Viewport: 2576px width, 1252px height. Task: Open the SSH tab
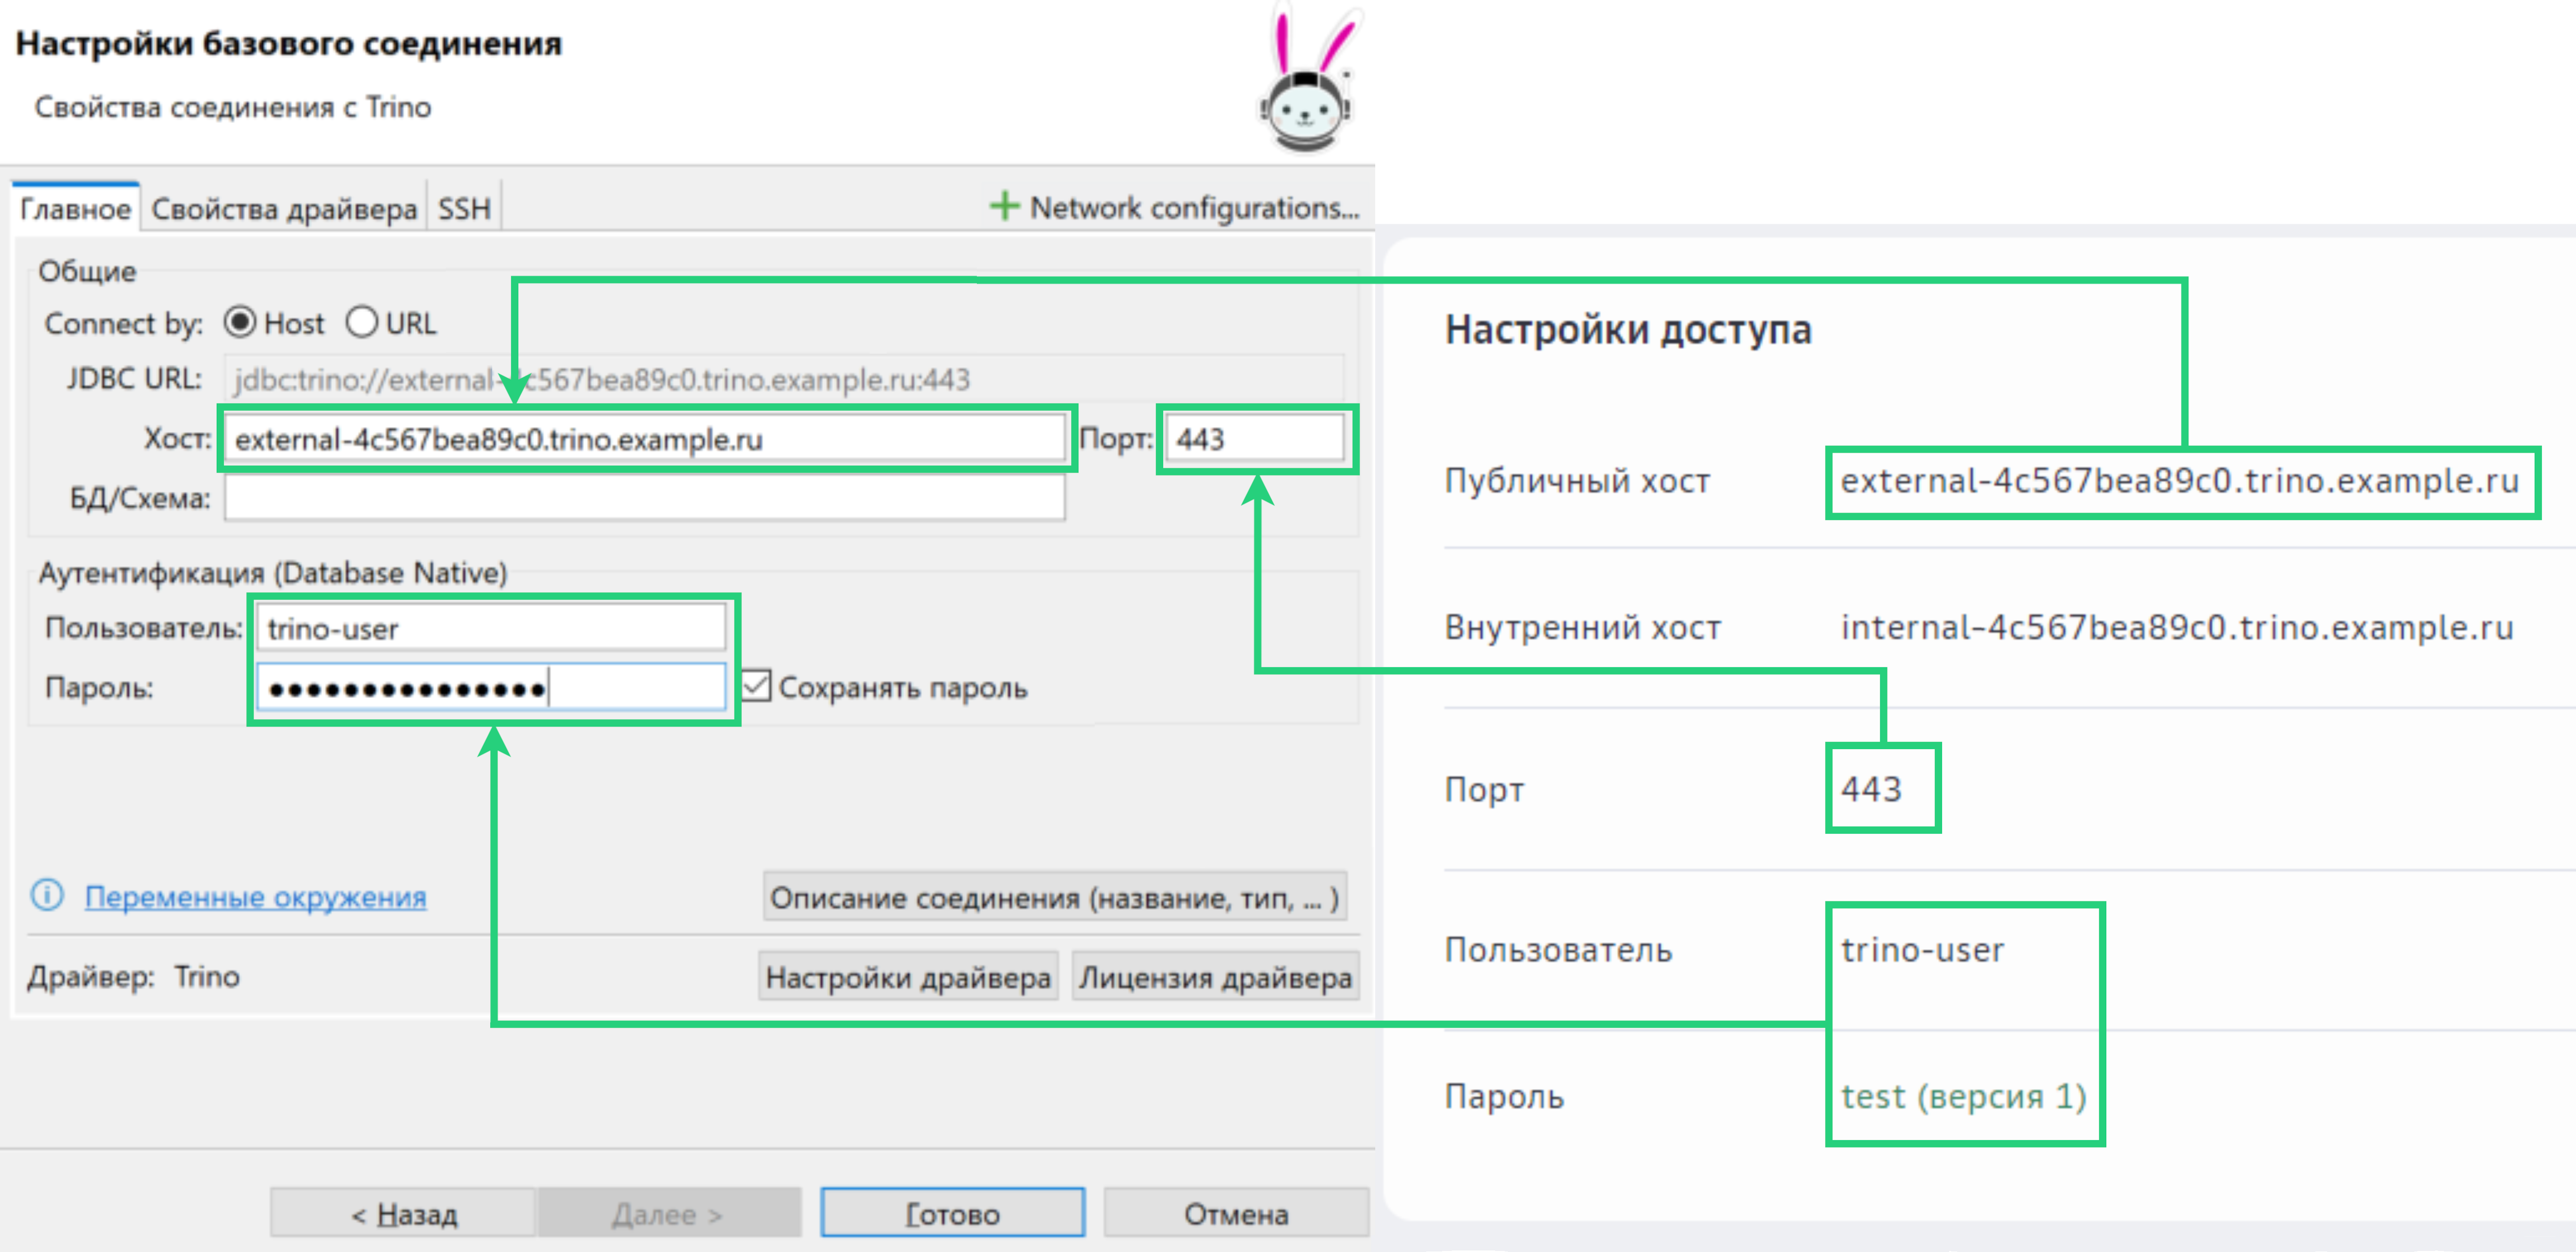(464, 208)
